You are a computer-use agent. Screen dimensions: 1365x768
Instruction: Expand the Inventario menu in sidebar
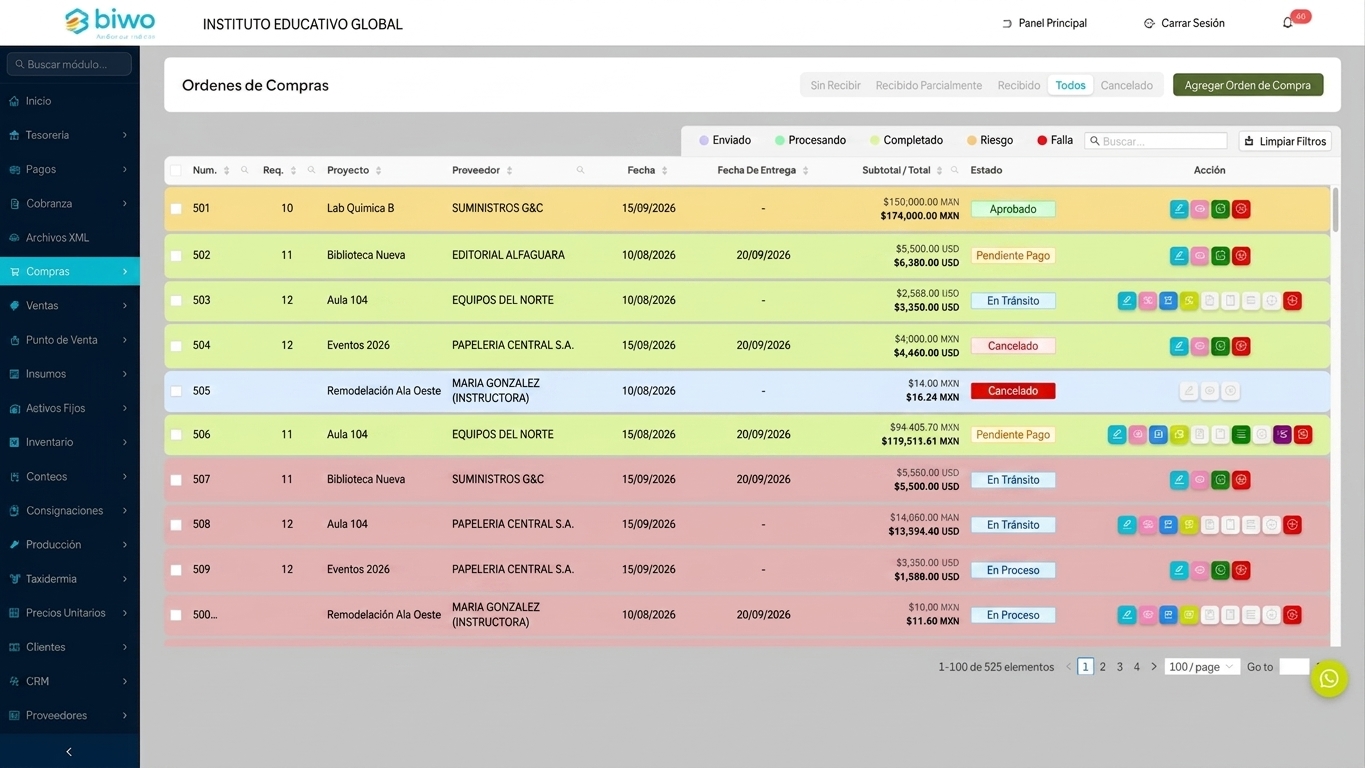point(69,442)
